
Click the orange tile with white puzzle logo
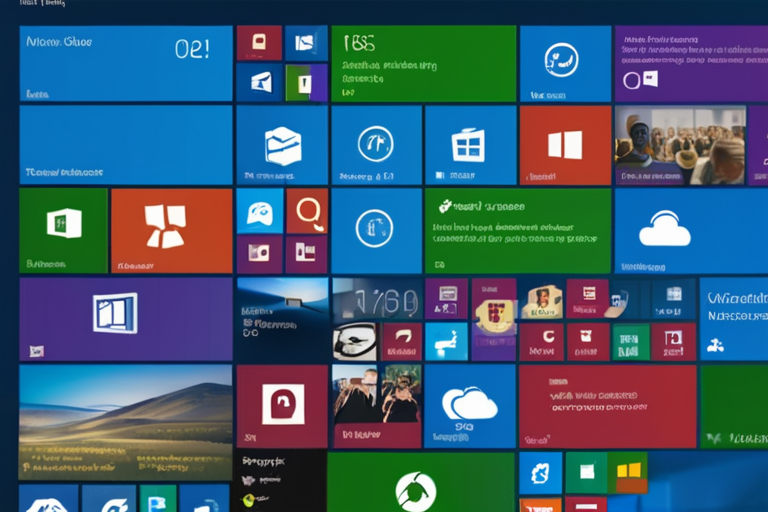point(171,230)
